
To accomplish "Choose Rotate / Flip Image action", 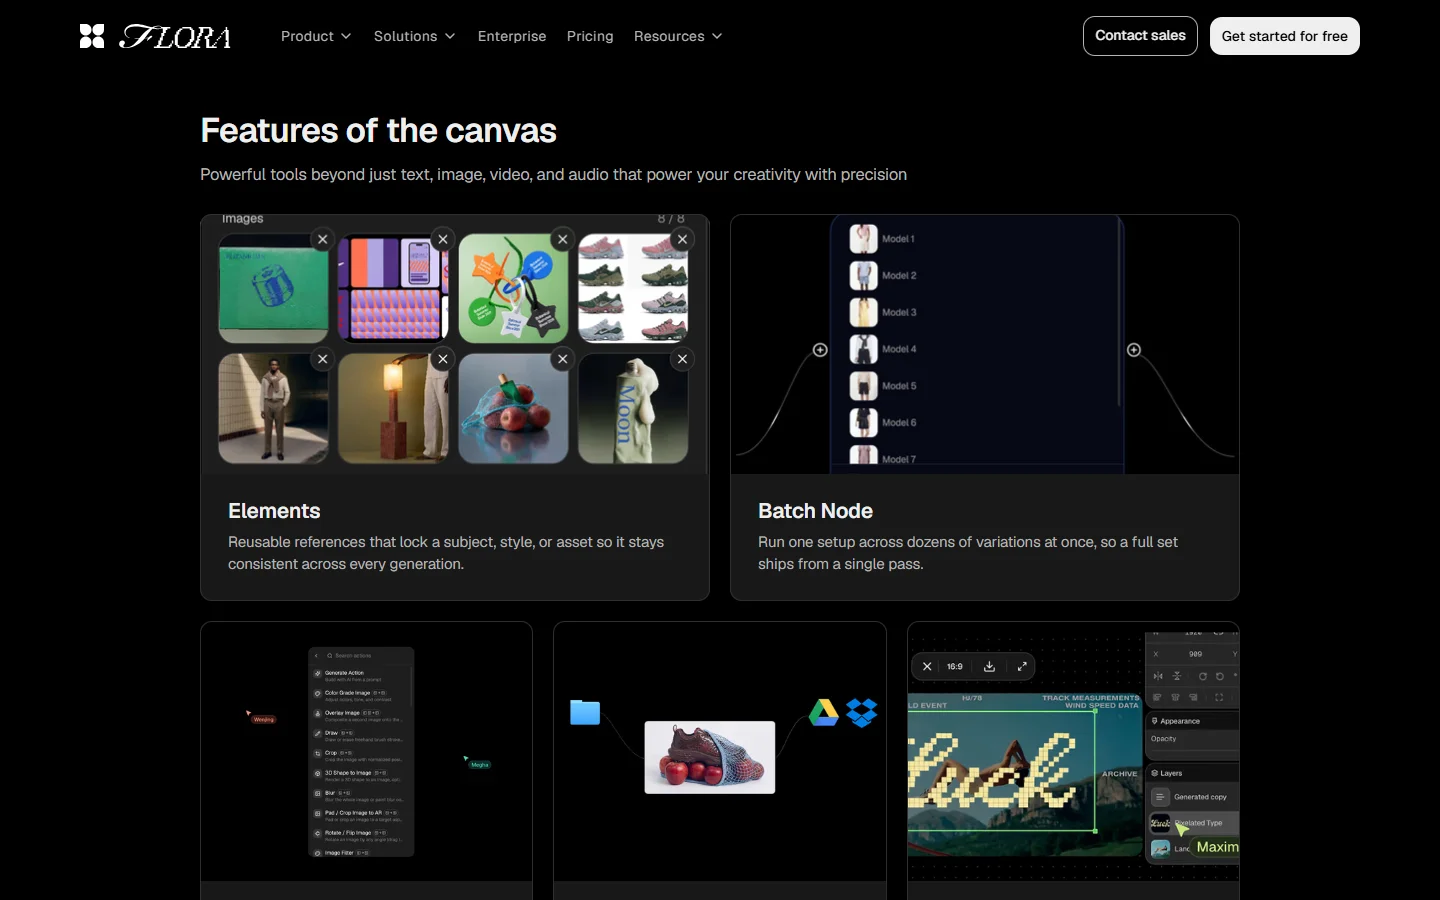I will click(360, 836).
